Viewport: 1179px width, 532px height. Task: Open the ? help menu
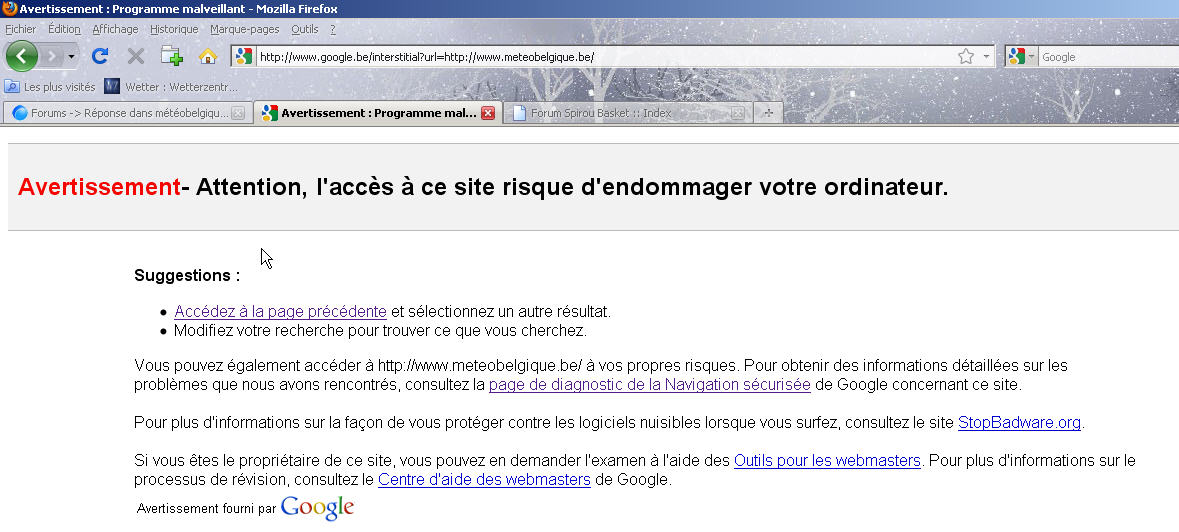point(333,29)
